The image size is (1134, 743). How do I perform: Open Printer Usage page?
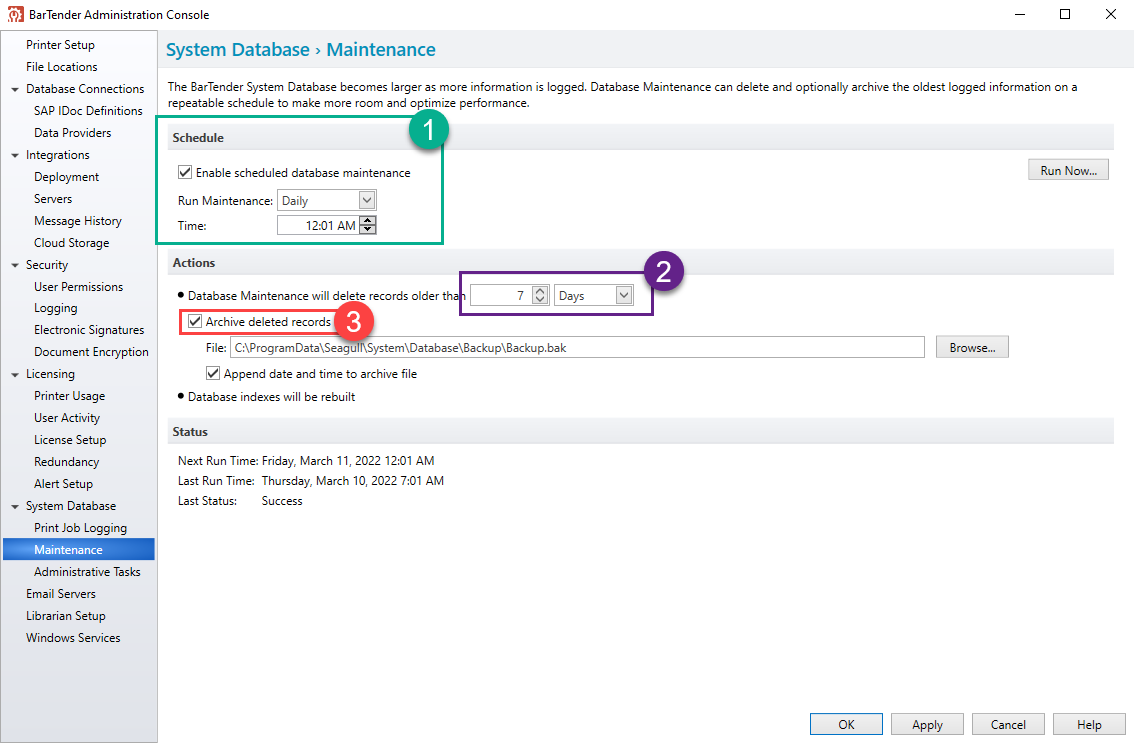click(x=69, y=396)
